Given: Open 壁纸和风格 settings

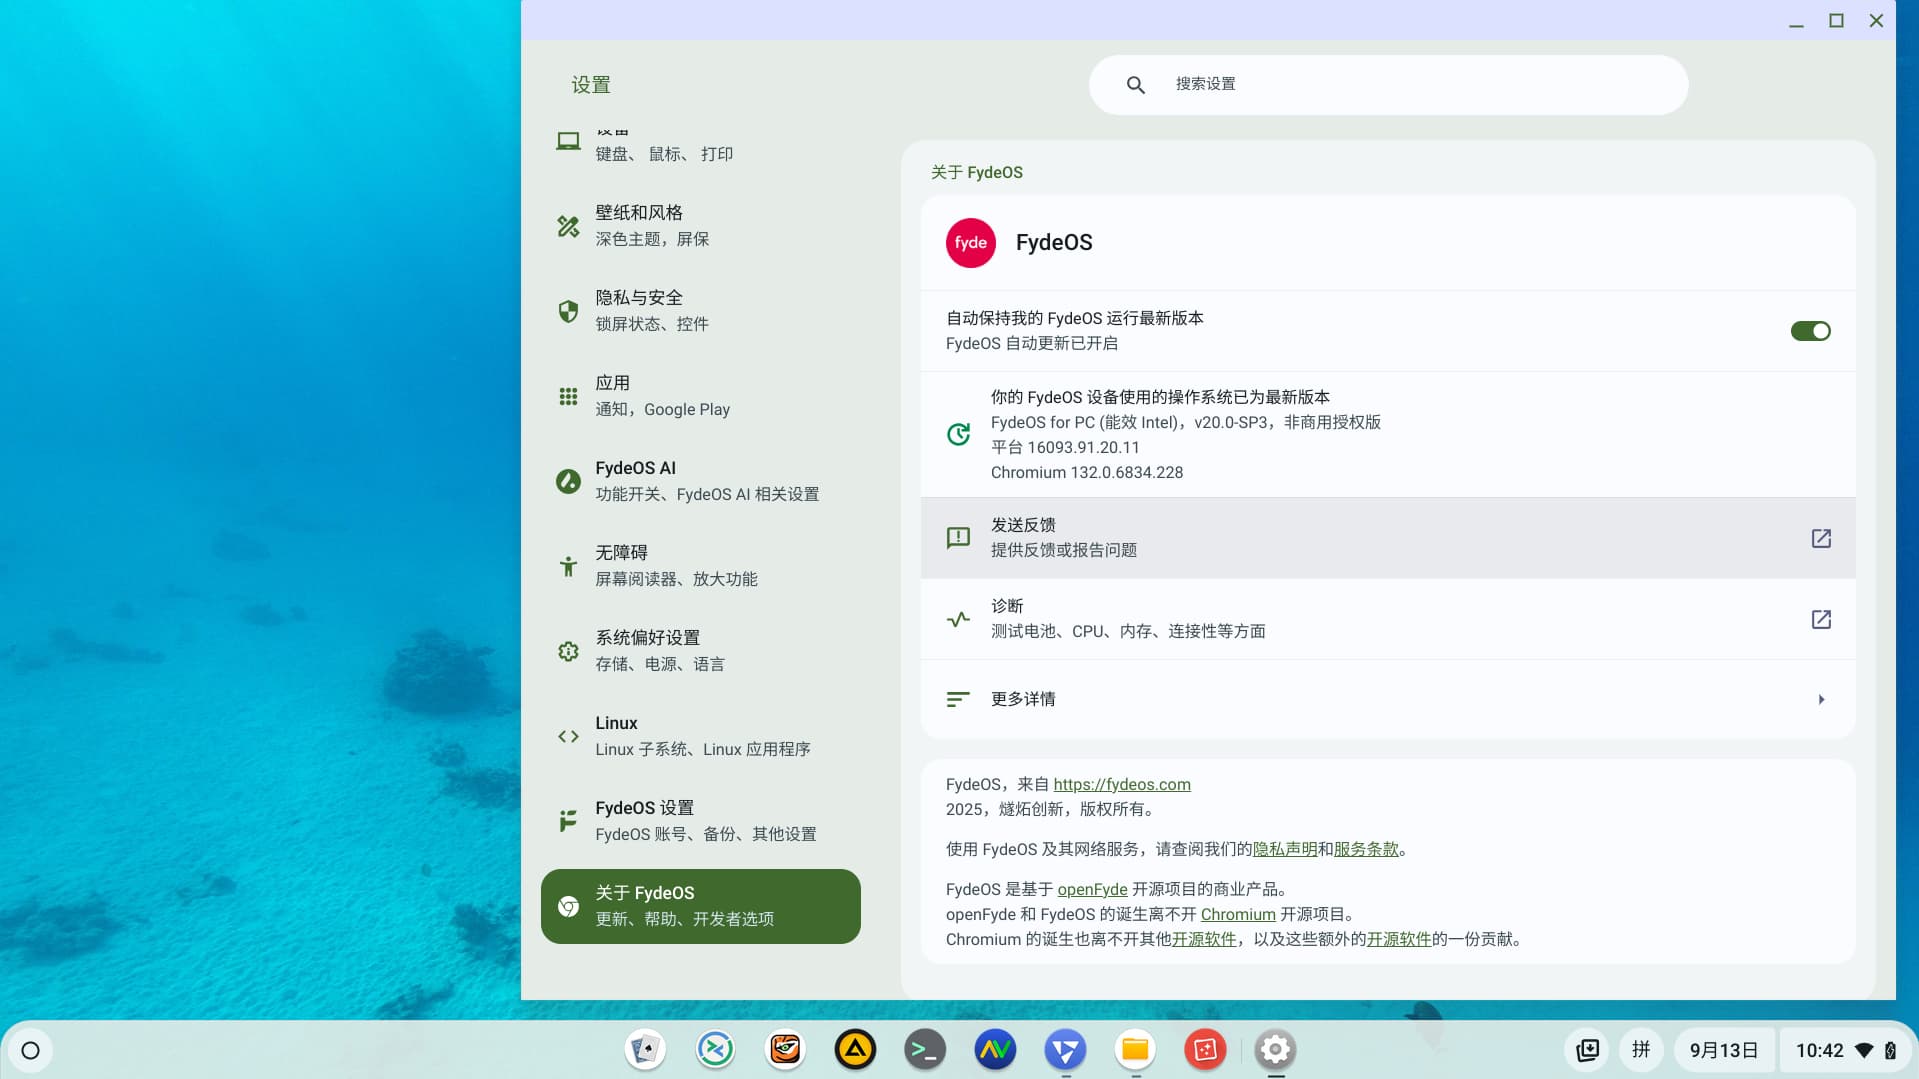Looking at the screenshot, I should point(700,226).
